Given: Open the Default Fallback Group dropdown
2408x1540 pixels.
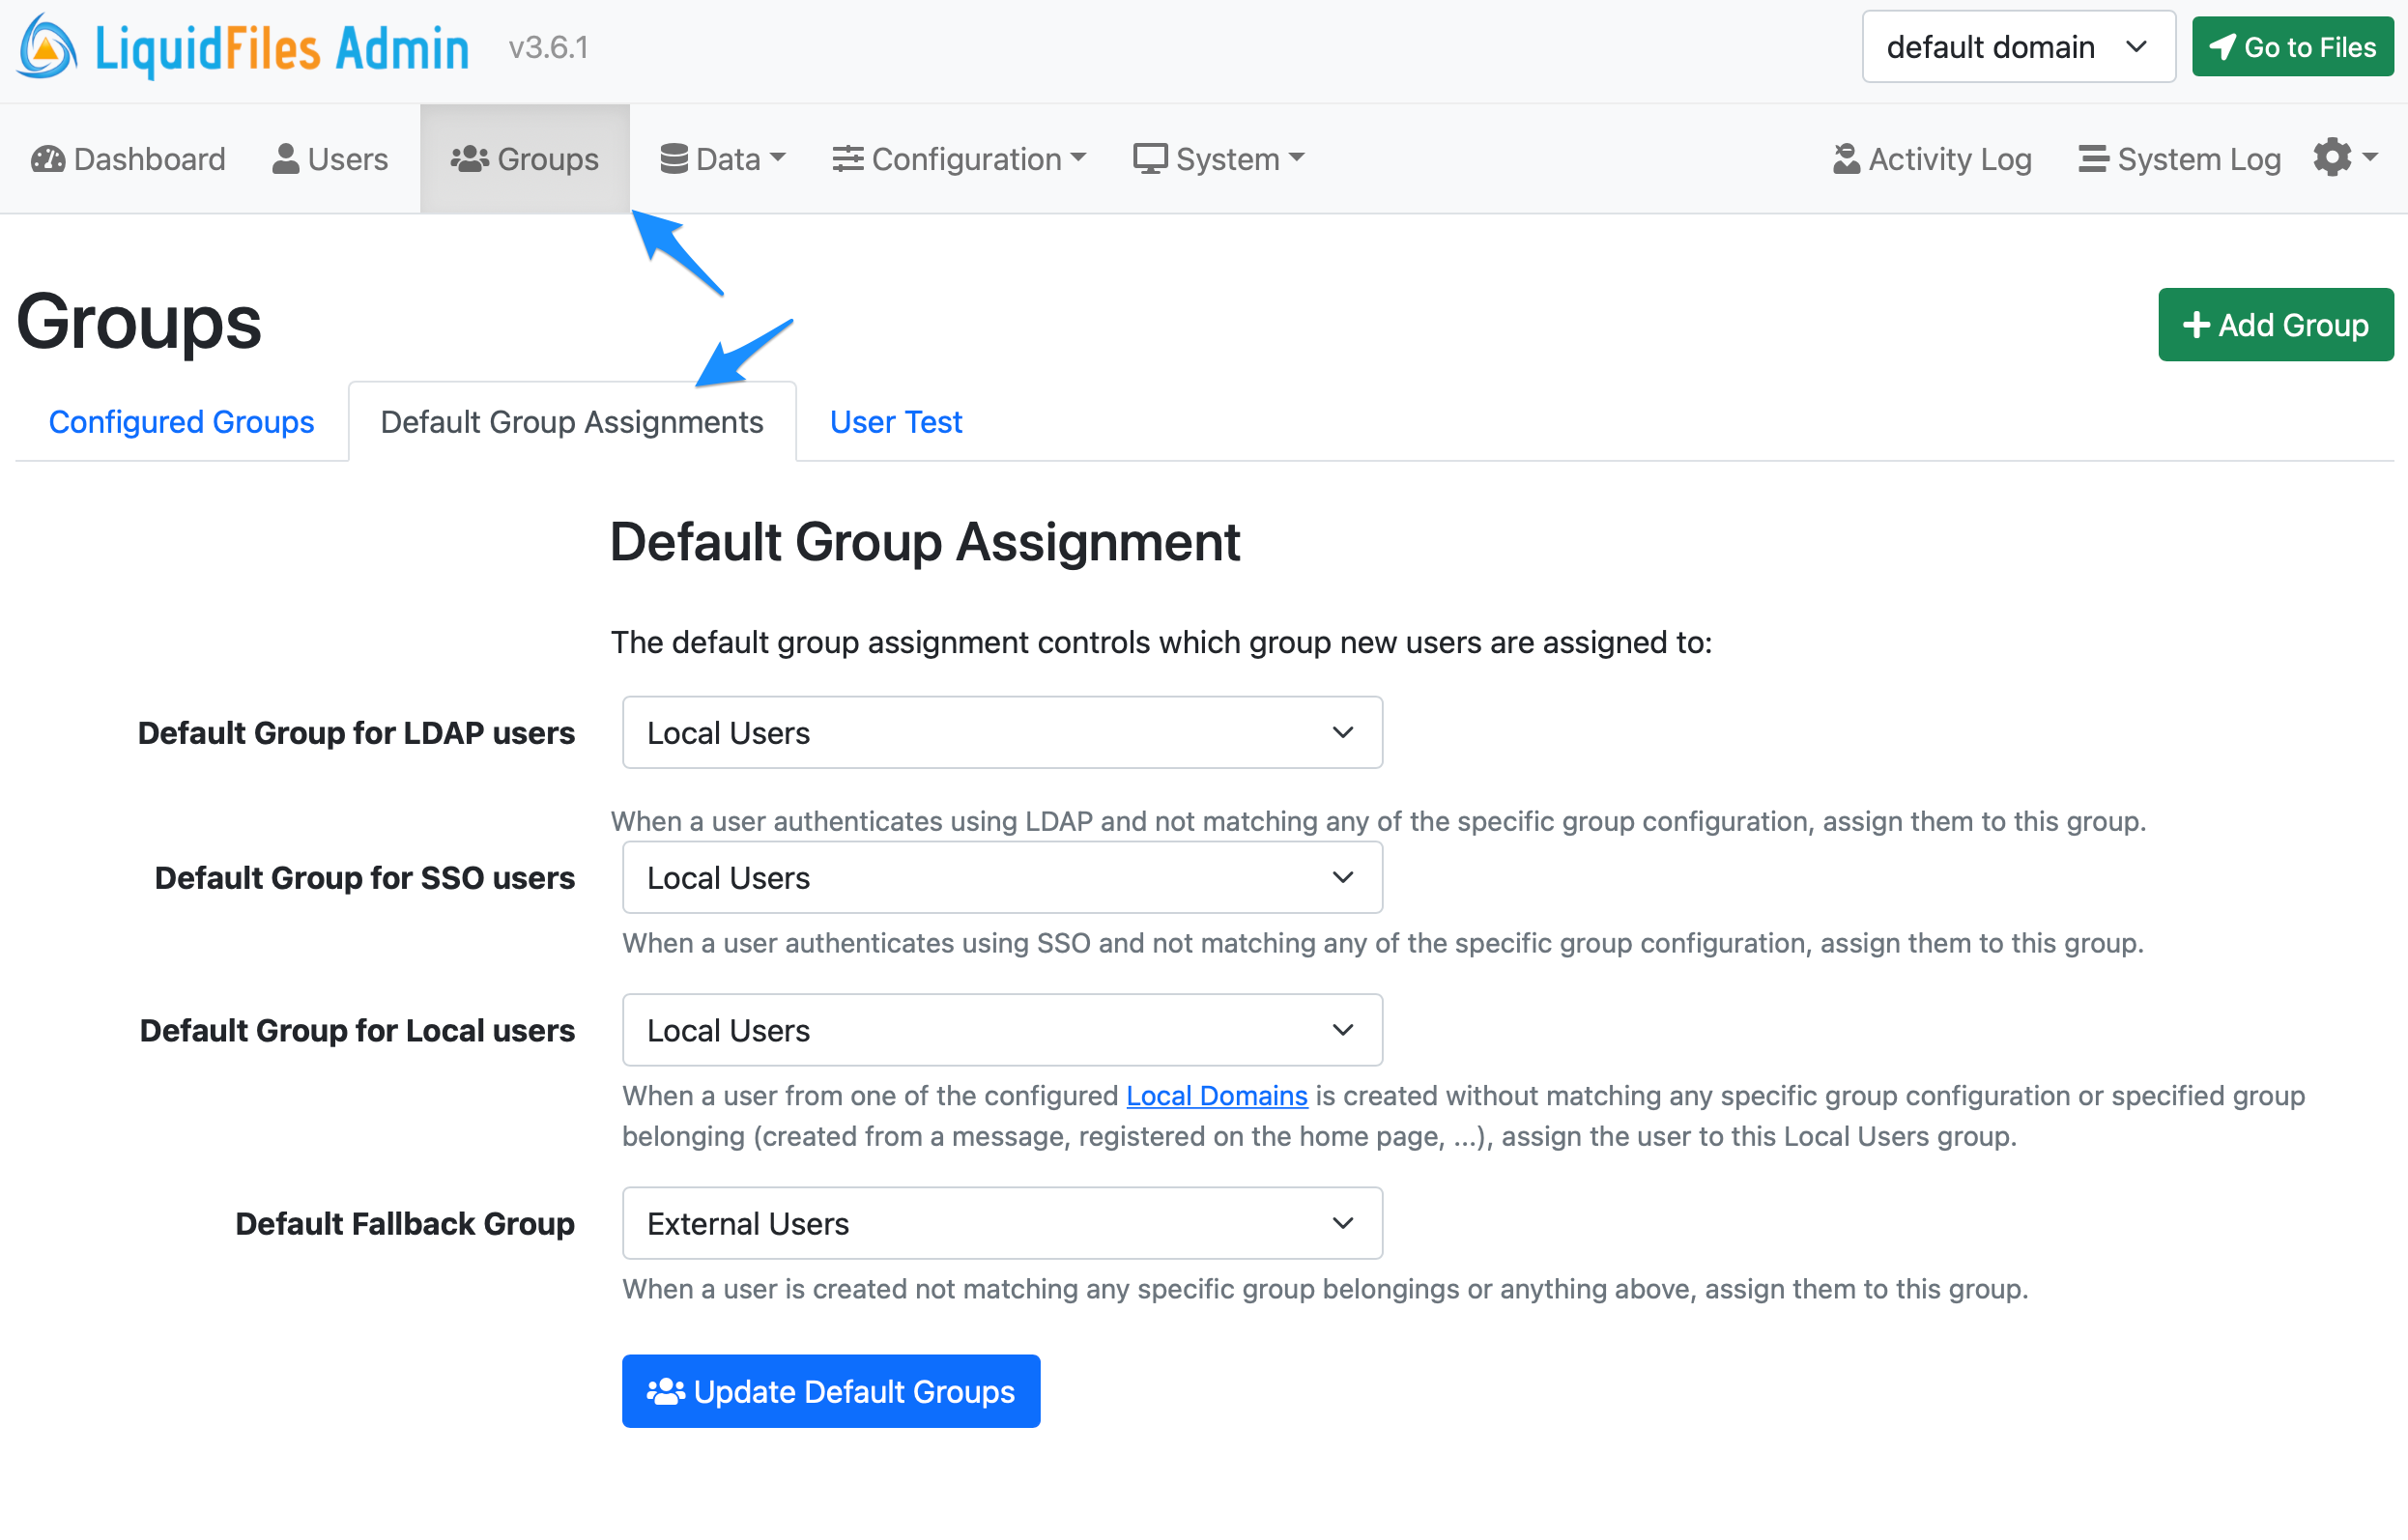Looking at the screenshot, I should coord(1002,1222).
